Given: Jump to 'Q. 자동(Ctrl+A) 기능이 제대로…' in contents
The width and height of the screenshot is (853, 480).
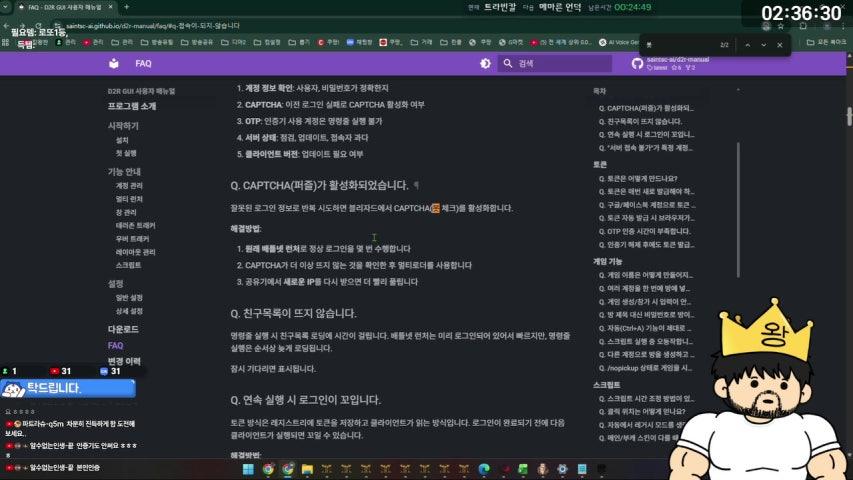Looking at the screenshot, I should click(645, 328).
